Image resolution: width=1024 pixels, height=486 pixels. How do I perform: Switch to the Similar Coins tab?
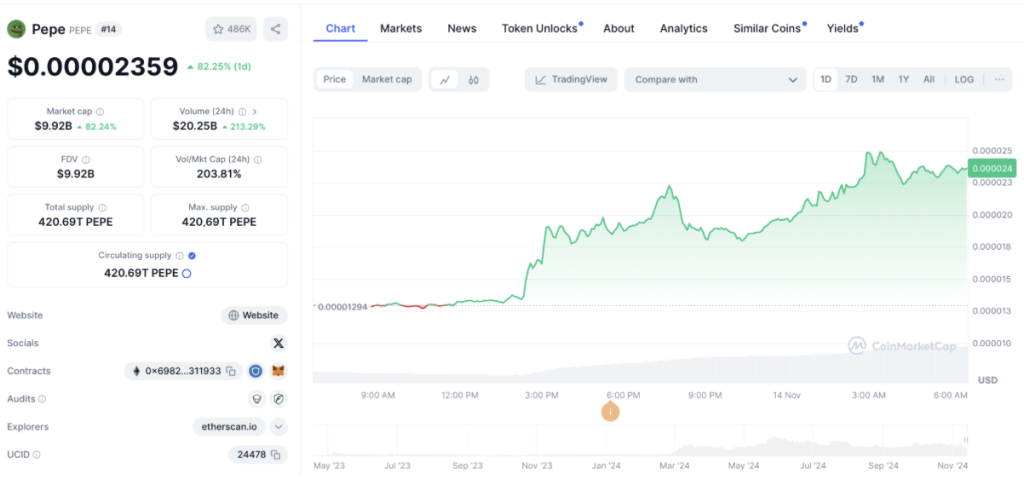click(x=767, y=29)
